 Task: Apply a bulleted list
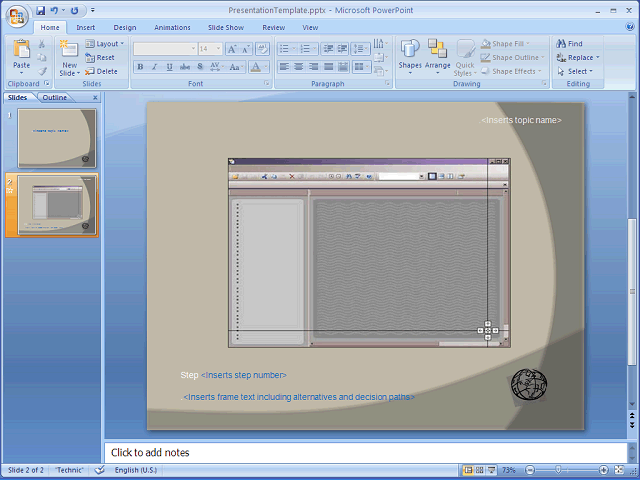click(284, 49)
